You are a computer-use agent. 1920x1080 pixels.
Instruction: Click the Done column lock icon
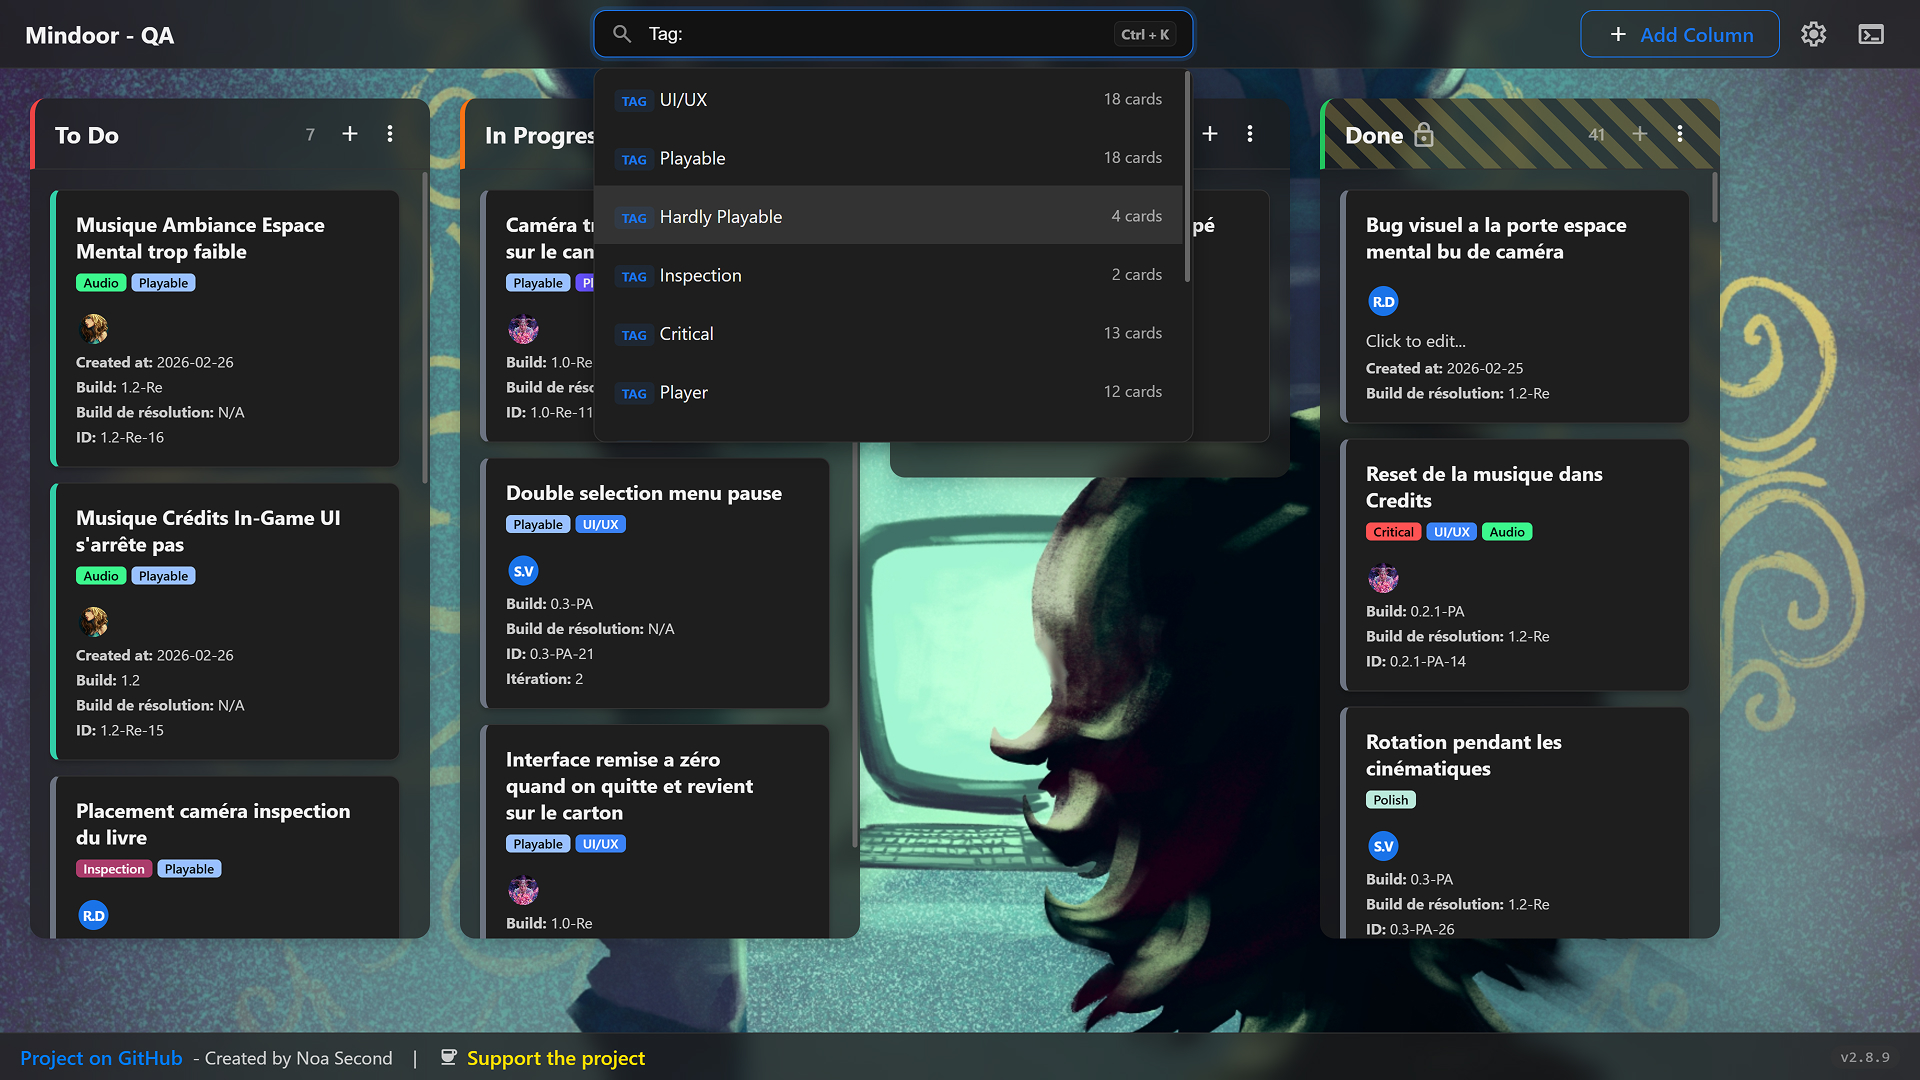coord(1424,135)
